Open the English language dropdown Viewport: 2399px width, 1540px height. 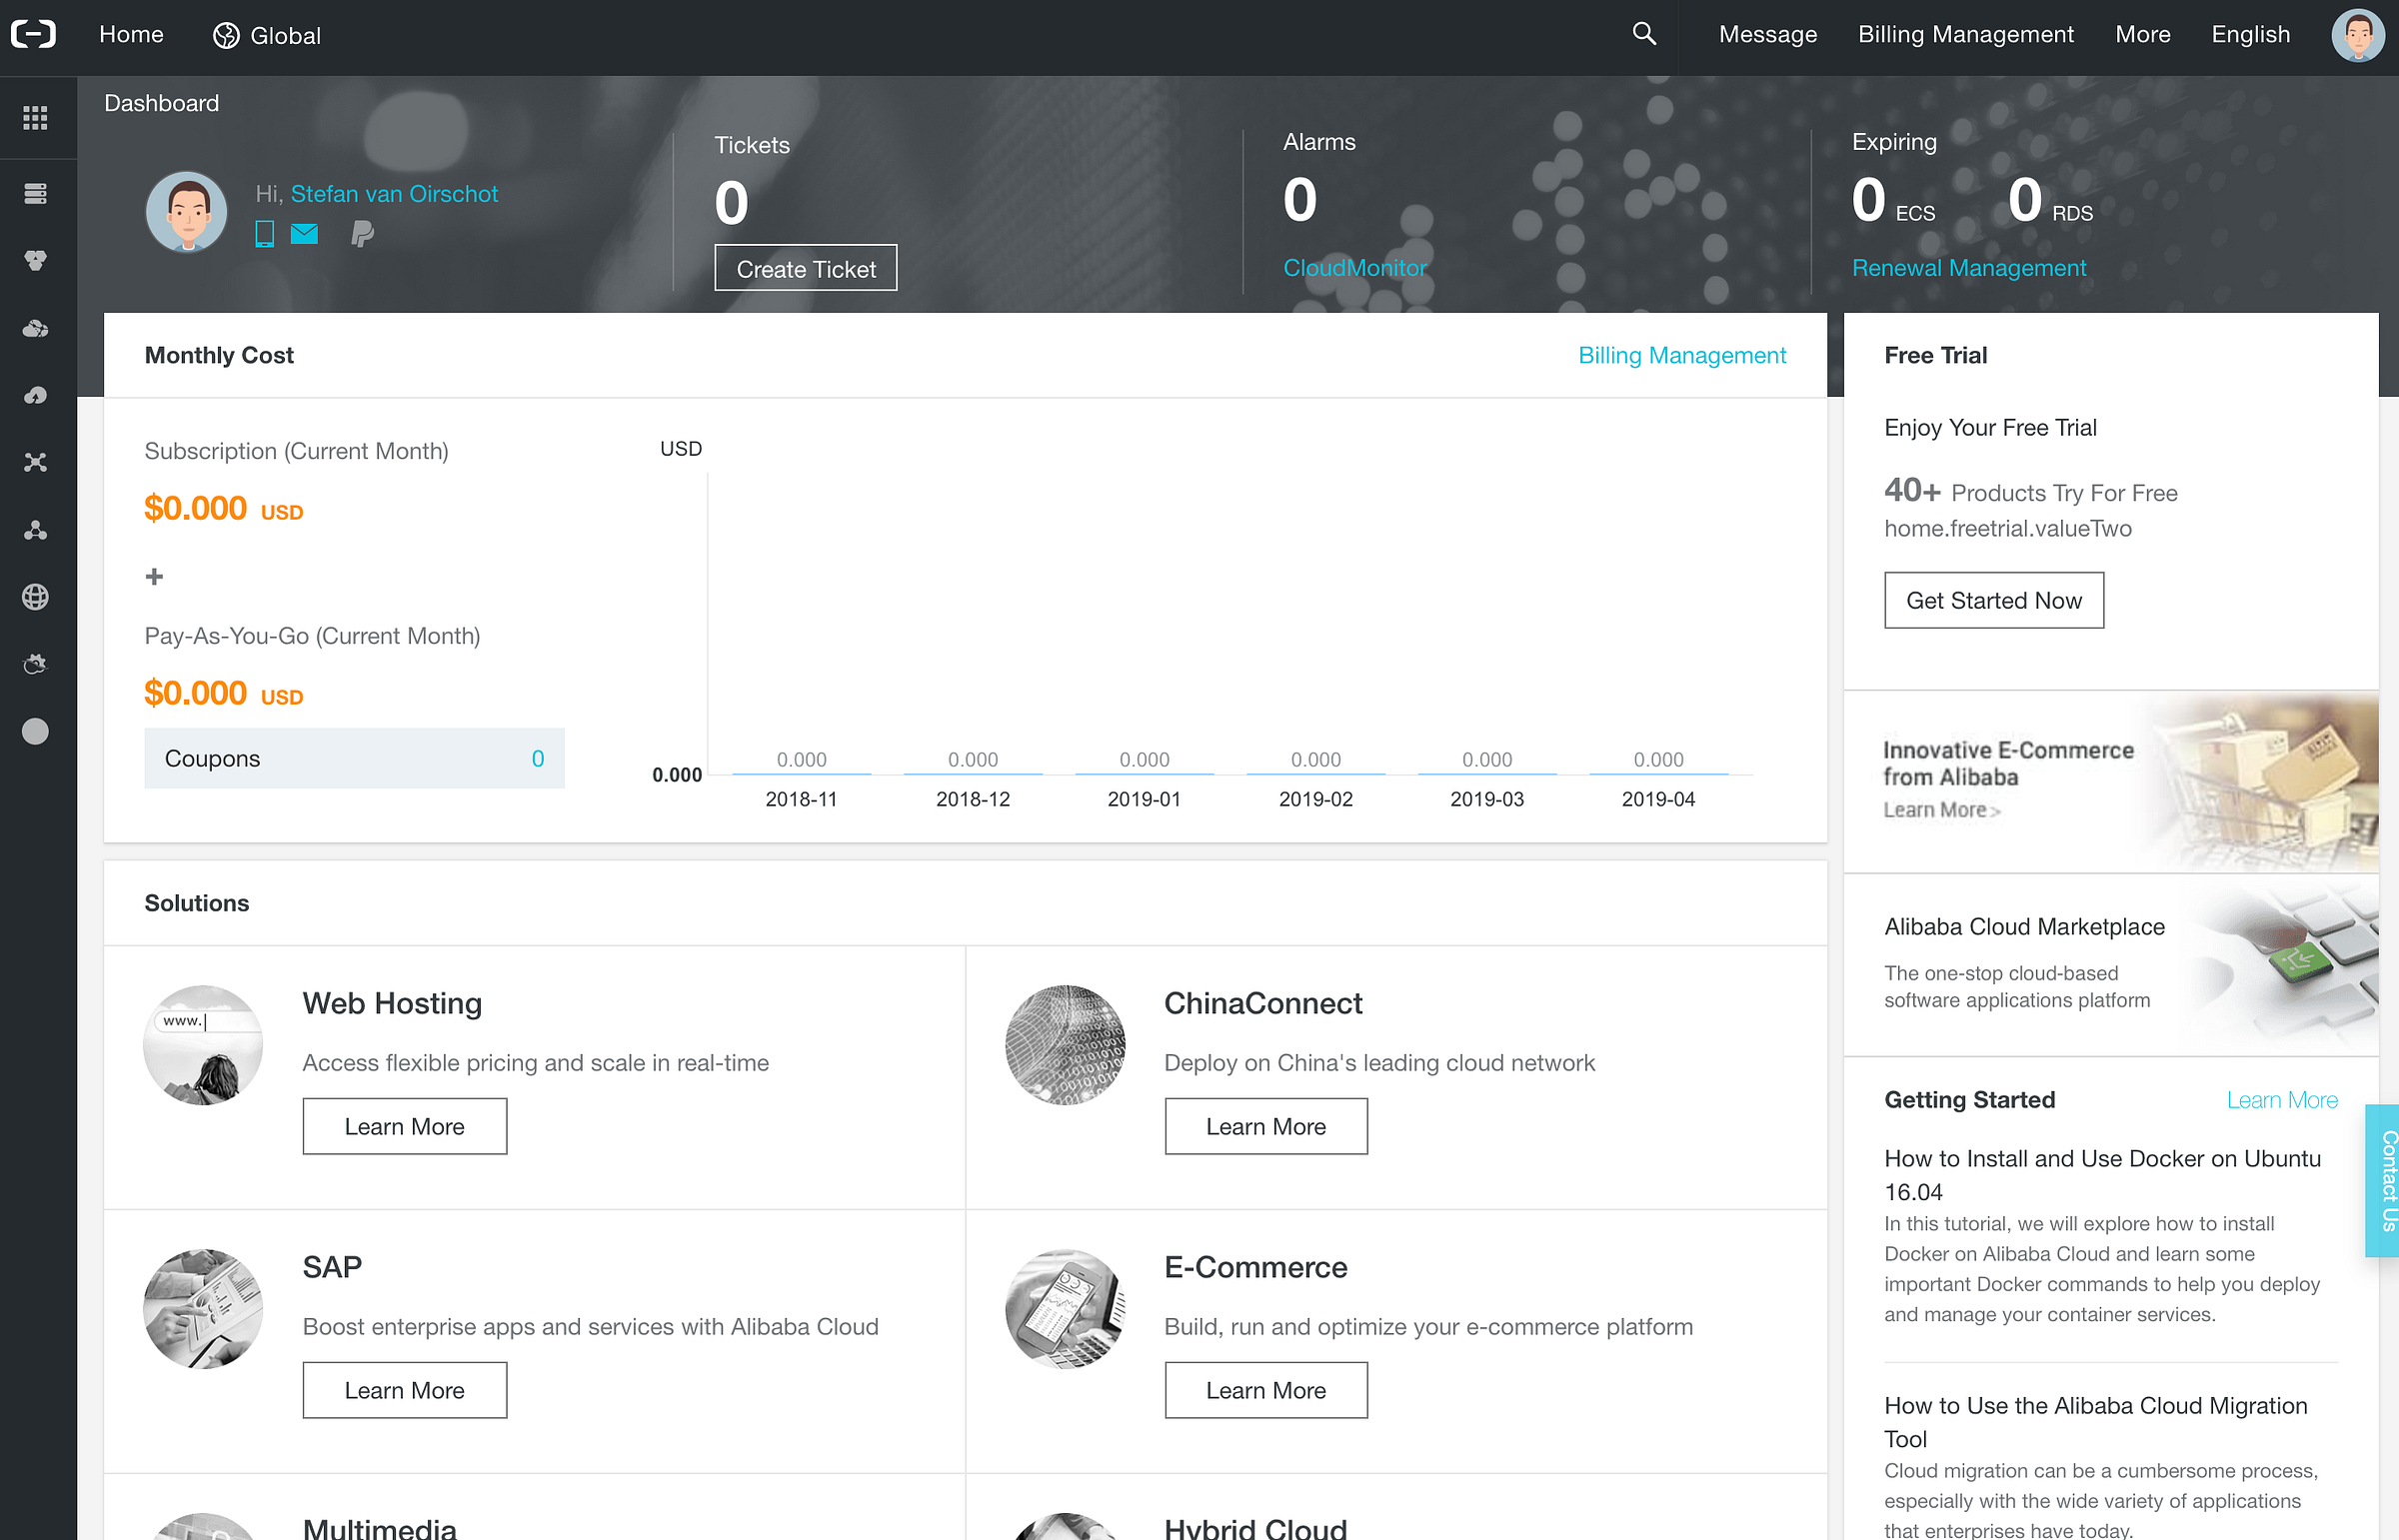point(2250,35)
